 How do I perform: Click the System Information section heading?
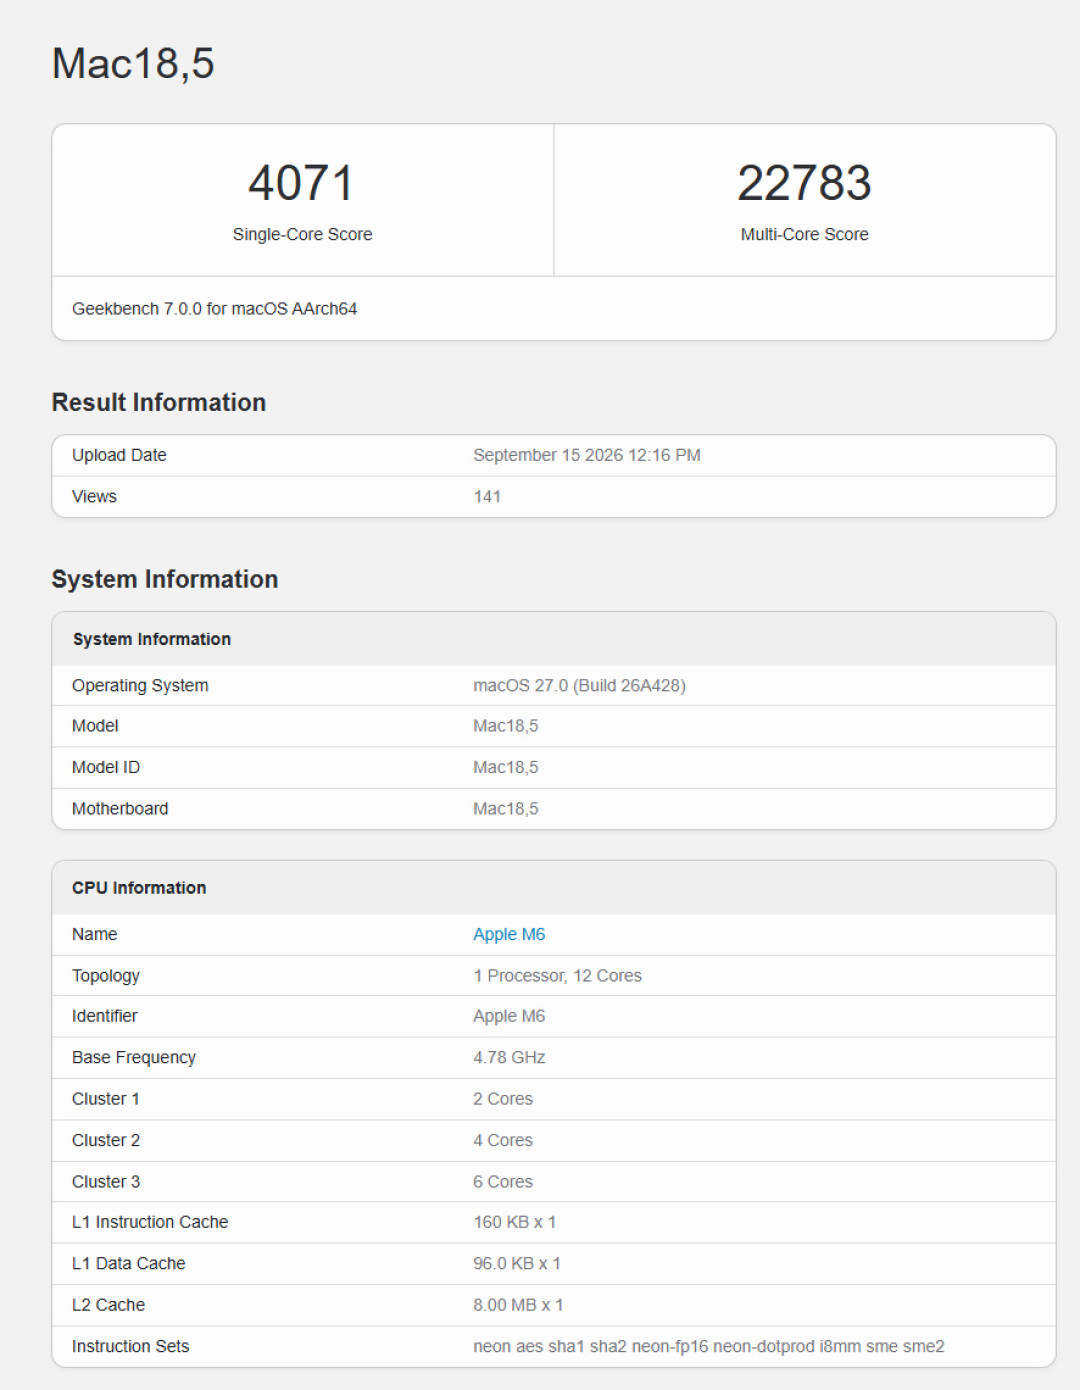click(x=165, y=579)
